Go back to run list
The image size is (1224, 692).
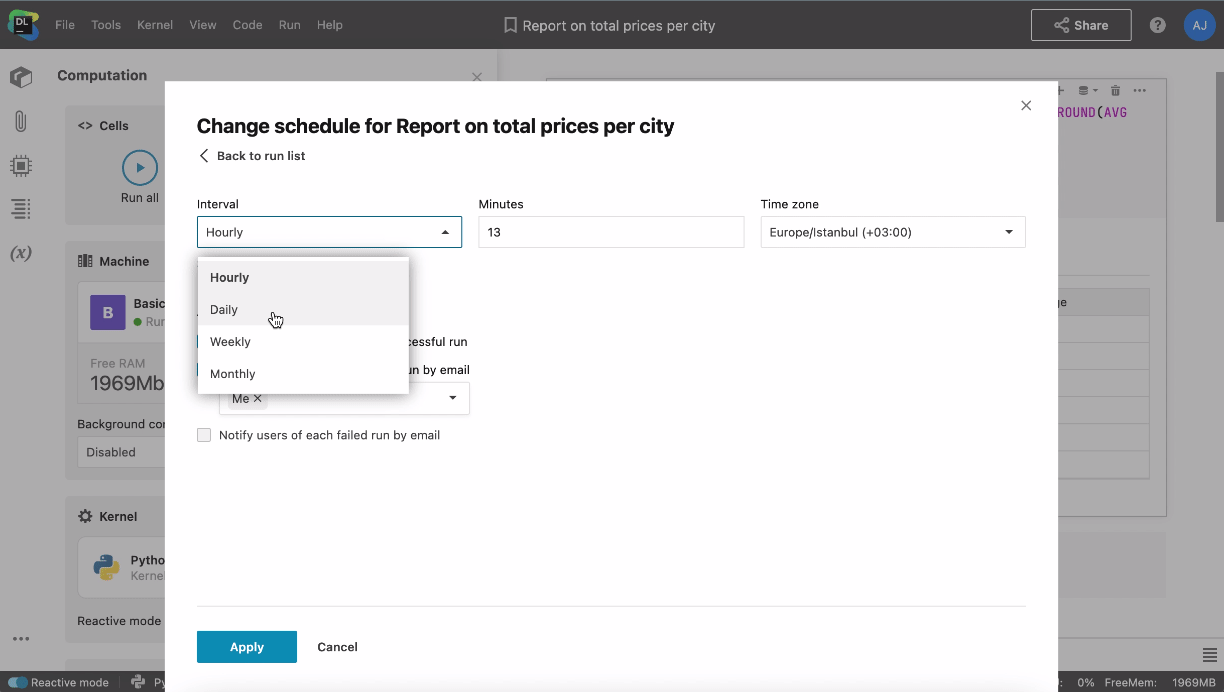252,156
